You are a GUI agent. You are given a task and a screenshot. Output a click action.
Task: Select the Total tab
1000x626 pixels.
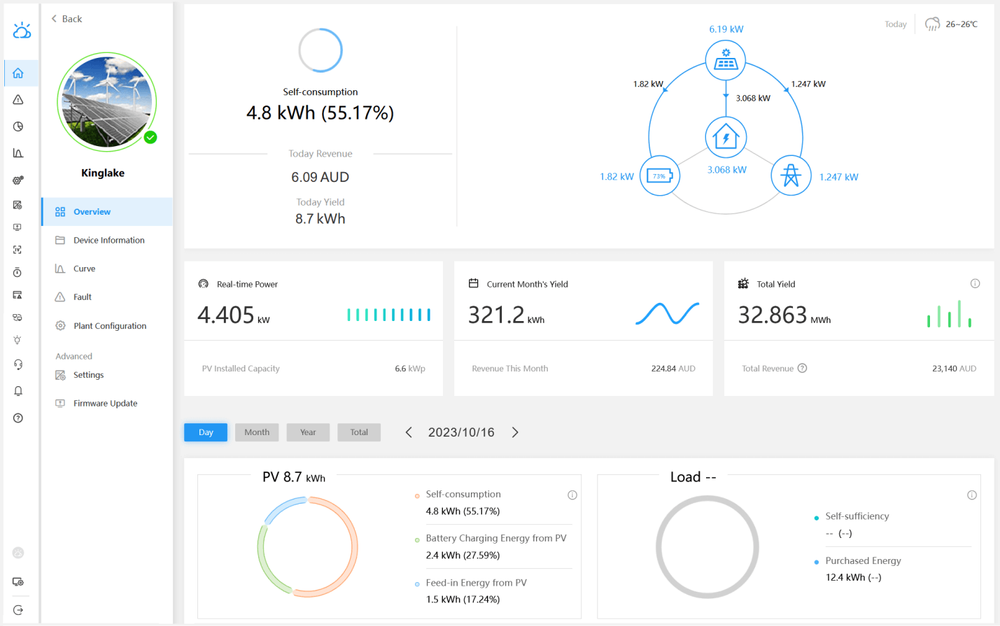point(359,432)
